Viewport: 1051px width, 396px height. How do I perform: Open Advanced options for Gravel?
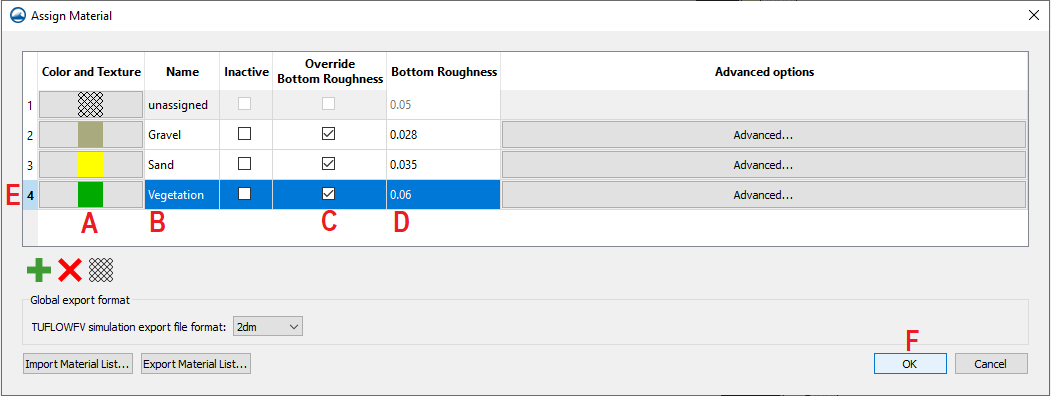click(x=763, y=135)
